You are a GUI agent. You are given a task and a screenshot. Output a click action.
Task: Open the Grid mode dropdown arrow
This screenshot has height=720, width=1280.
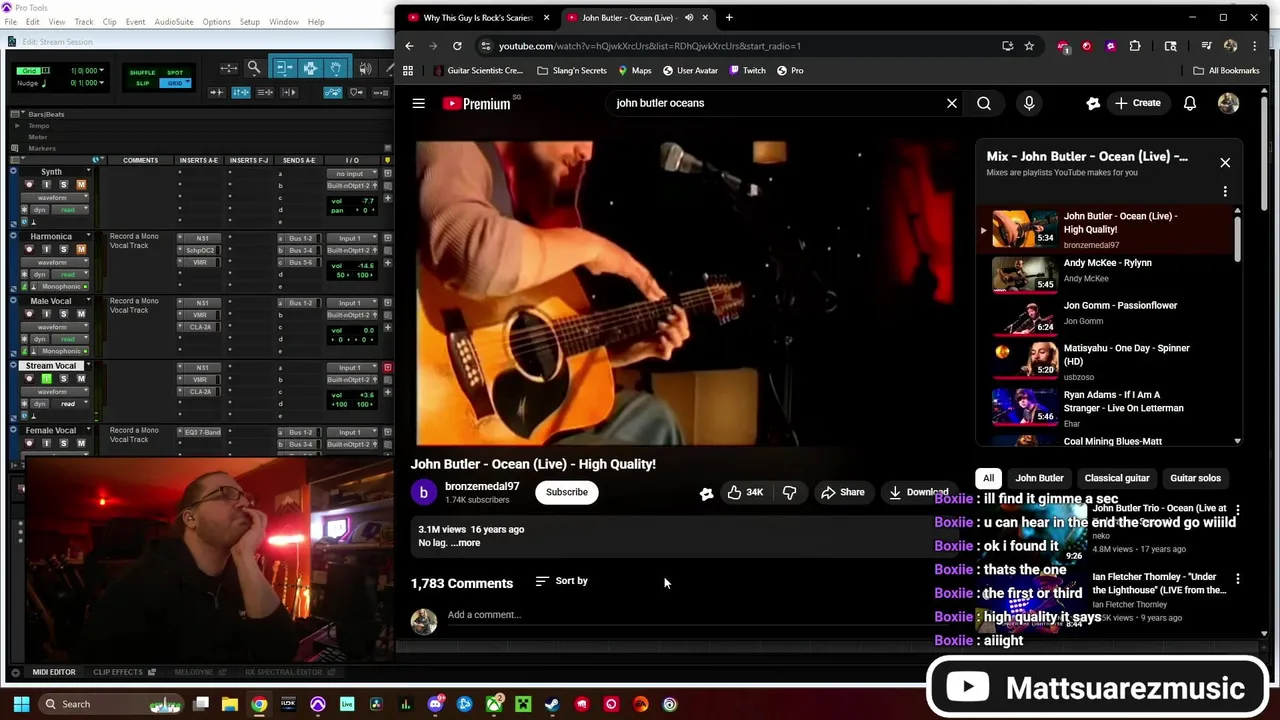[x=188, y=81]
